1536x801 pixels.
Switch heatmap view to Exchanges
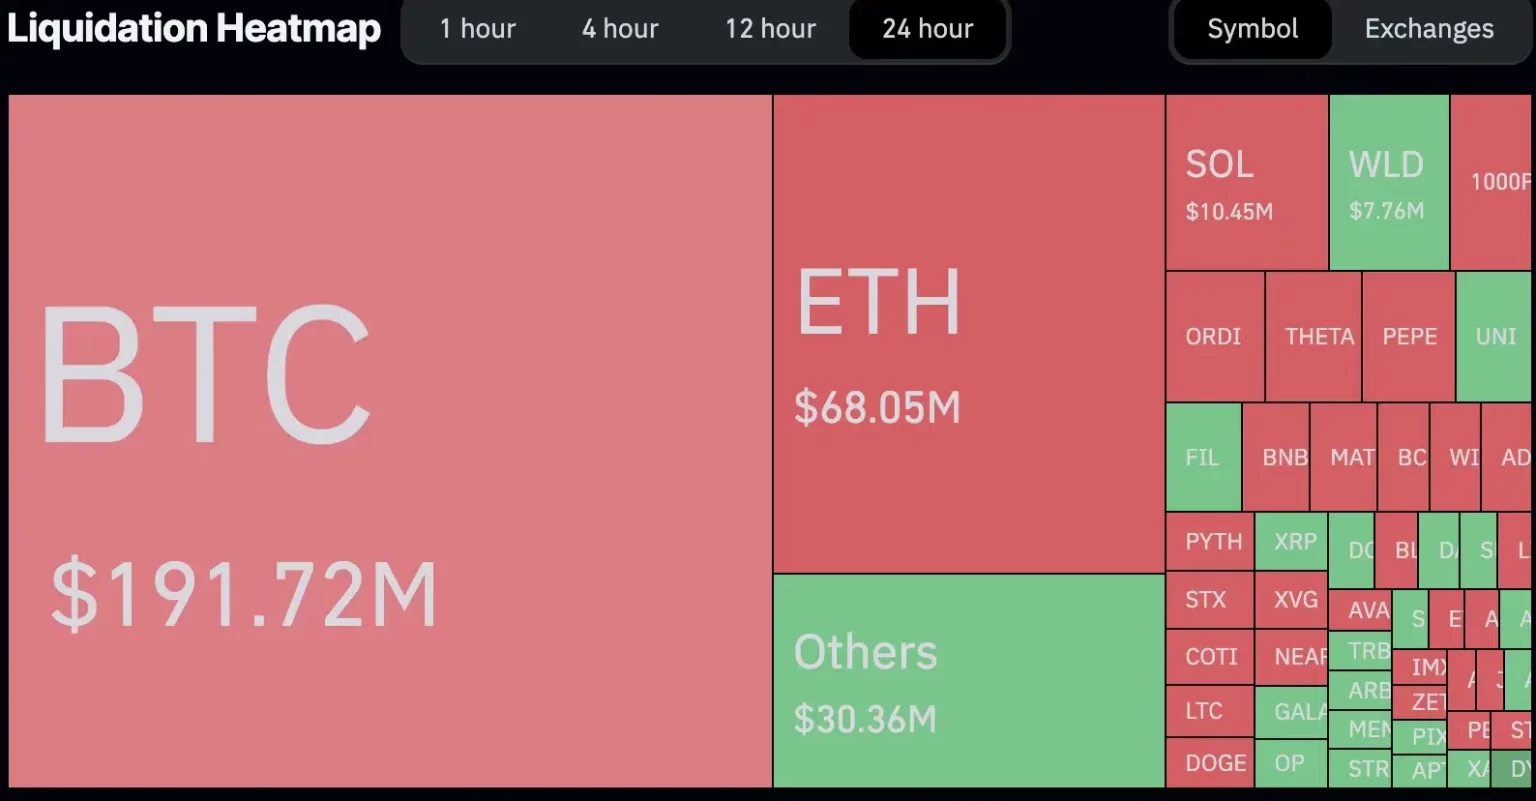[1429, 29]
